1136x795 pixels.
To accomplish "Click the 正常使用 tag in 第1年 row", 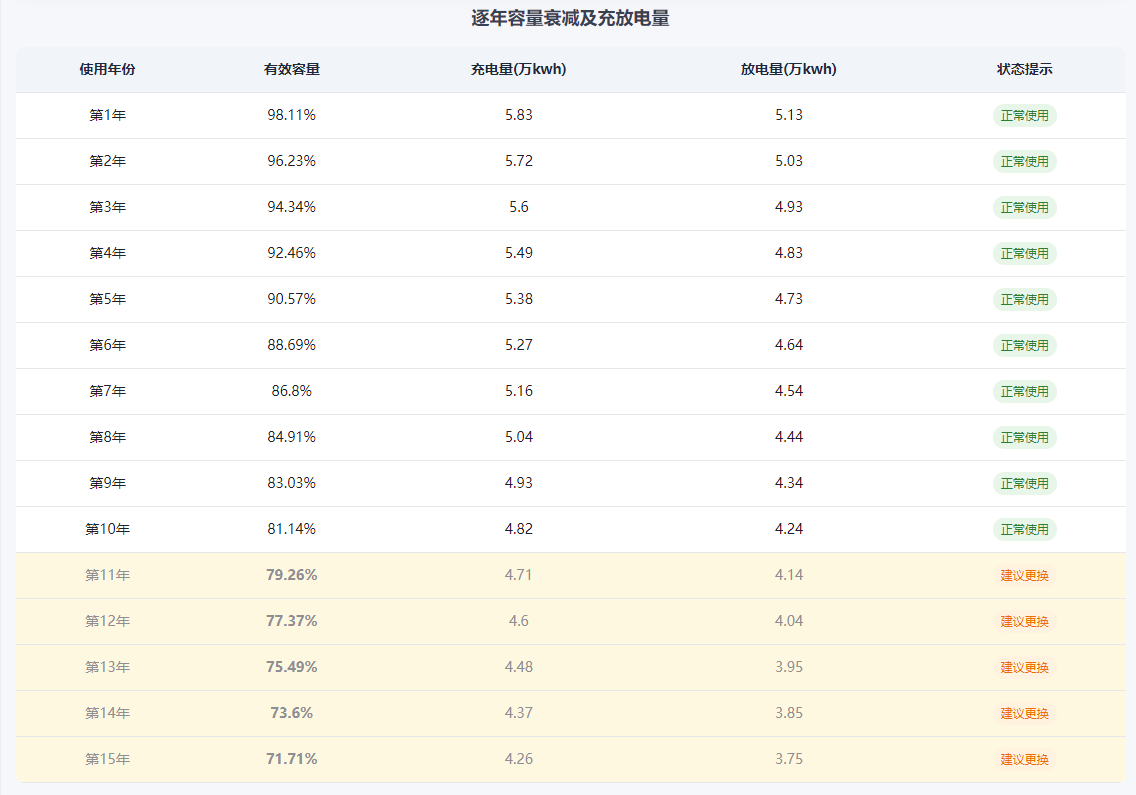I will point(1024,116).
